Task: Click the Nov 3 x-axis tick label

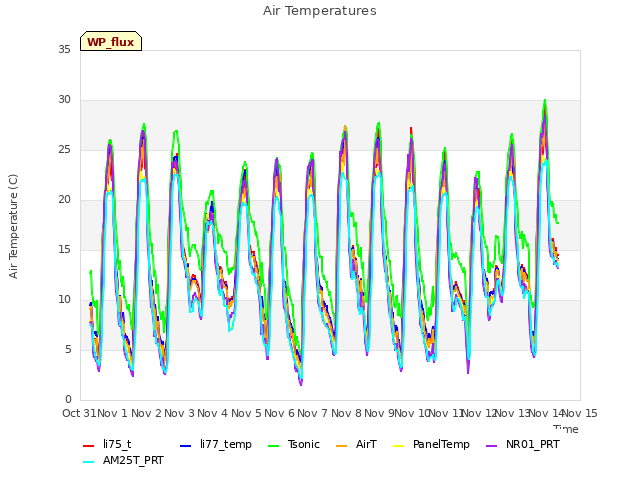Action: [180, 413]
